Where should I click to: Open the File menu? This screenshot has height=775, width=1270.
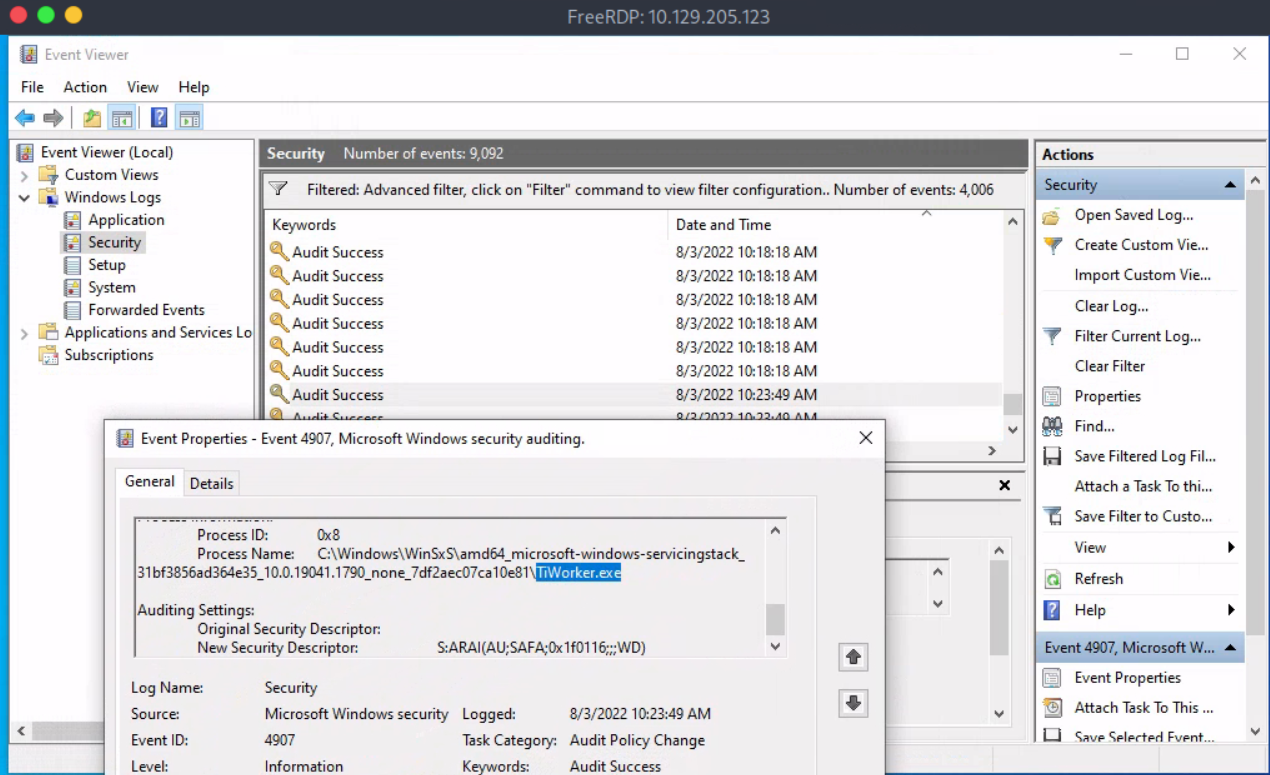point(32,87)
